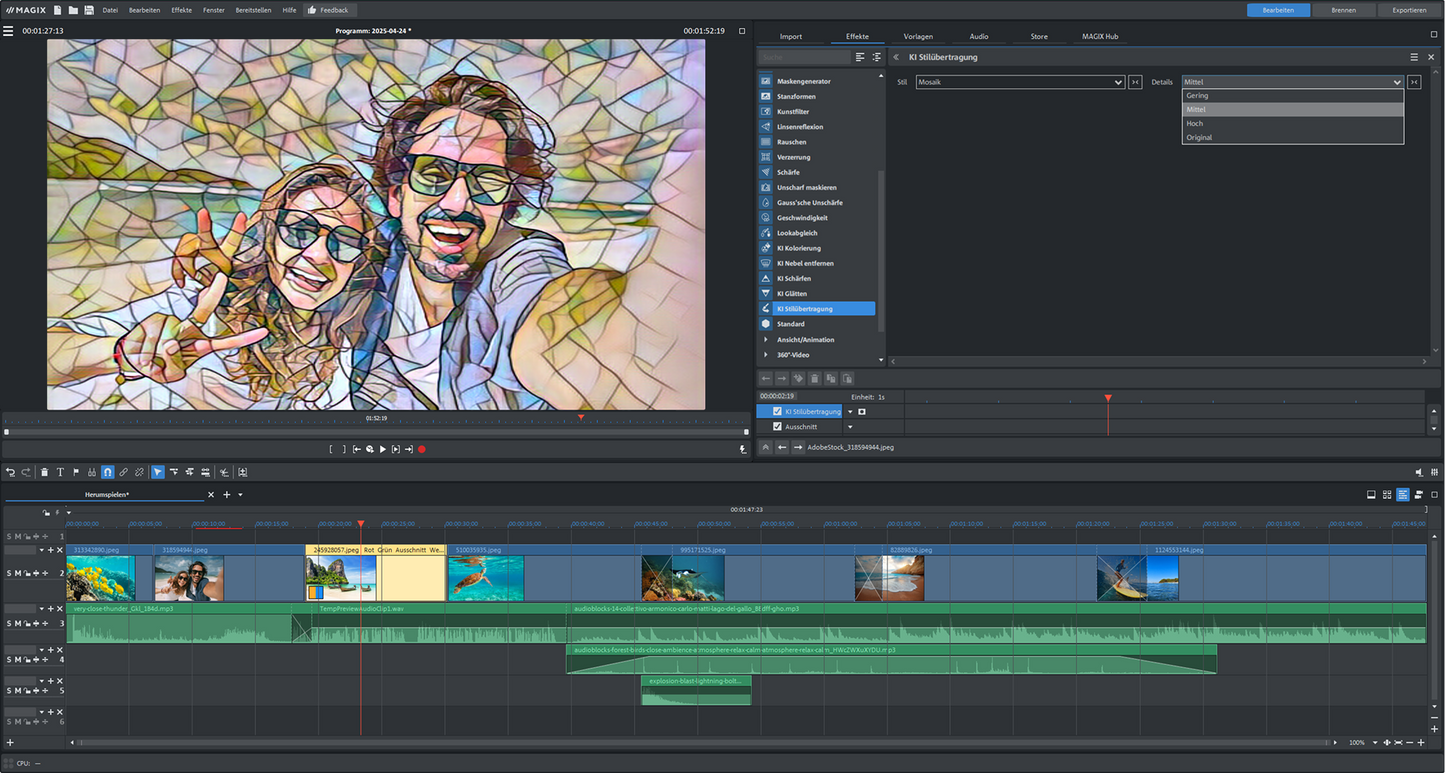Start recording with the red record button
The image size is (1445, 773).
pyautogui.click(x=421, y=449)
